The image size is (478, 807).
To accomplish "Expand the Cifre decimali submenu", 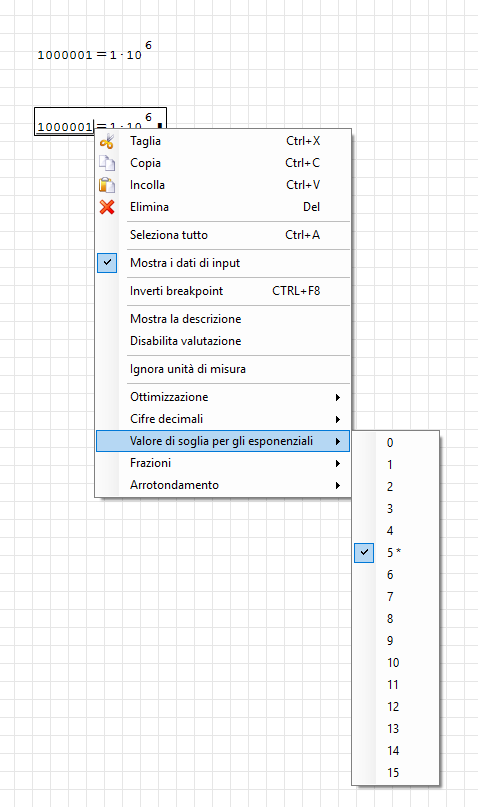I will coord(223,419).
